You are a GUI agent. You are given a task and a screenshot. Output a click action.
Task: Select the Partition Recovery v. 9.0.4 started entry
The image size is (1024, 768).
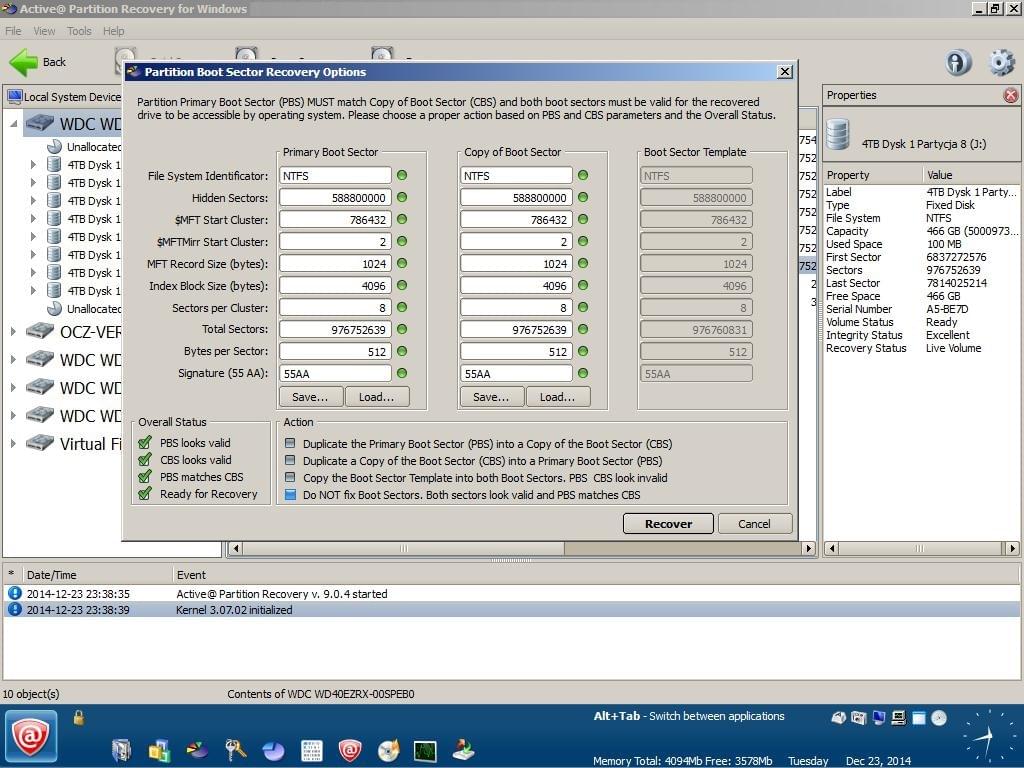pos(511,594)
